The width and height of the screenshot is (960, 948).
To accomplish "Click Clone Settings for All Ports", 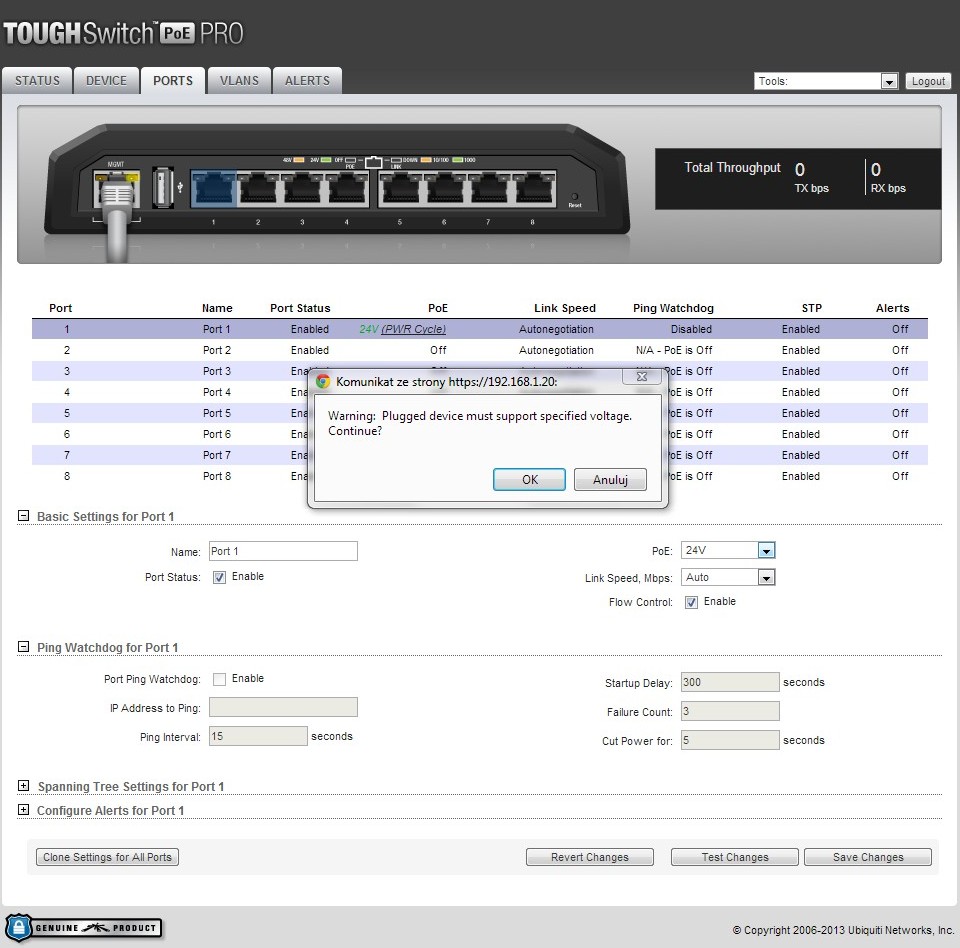I will pyautogui.click(x=107, y=857).
